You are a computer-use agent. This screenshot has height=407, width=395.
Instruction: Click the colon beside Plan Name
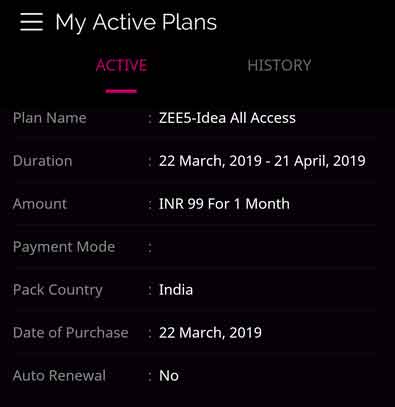click(150, 119)
